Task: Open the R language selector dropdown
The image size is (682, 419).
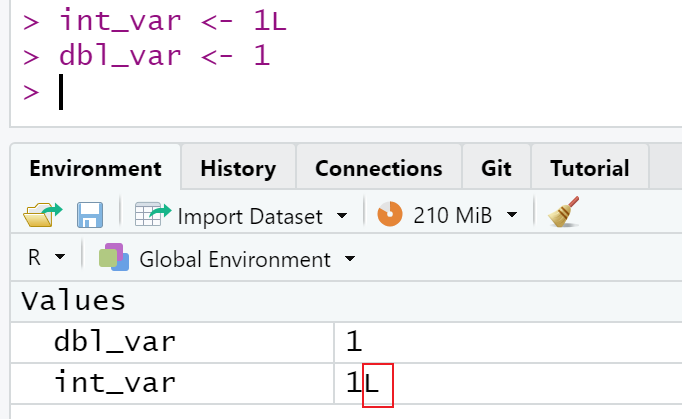Action: tap(47, 257)
